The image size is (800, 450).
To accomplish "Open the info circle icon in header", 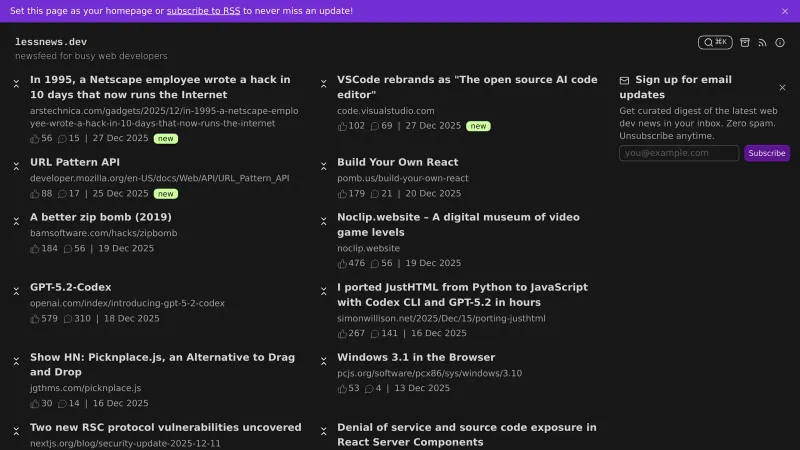I will 780,42.
